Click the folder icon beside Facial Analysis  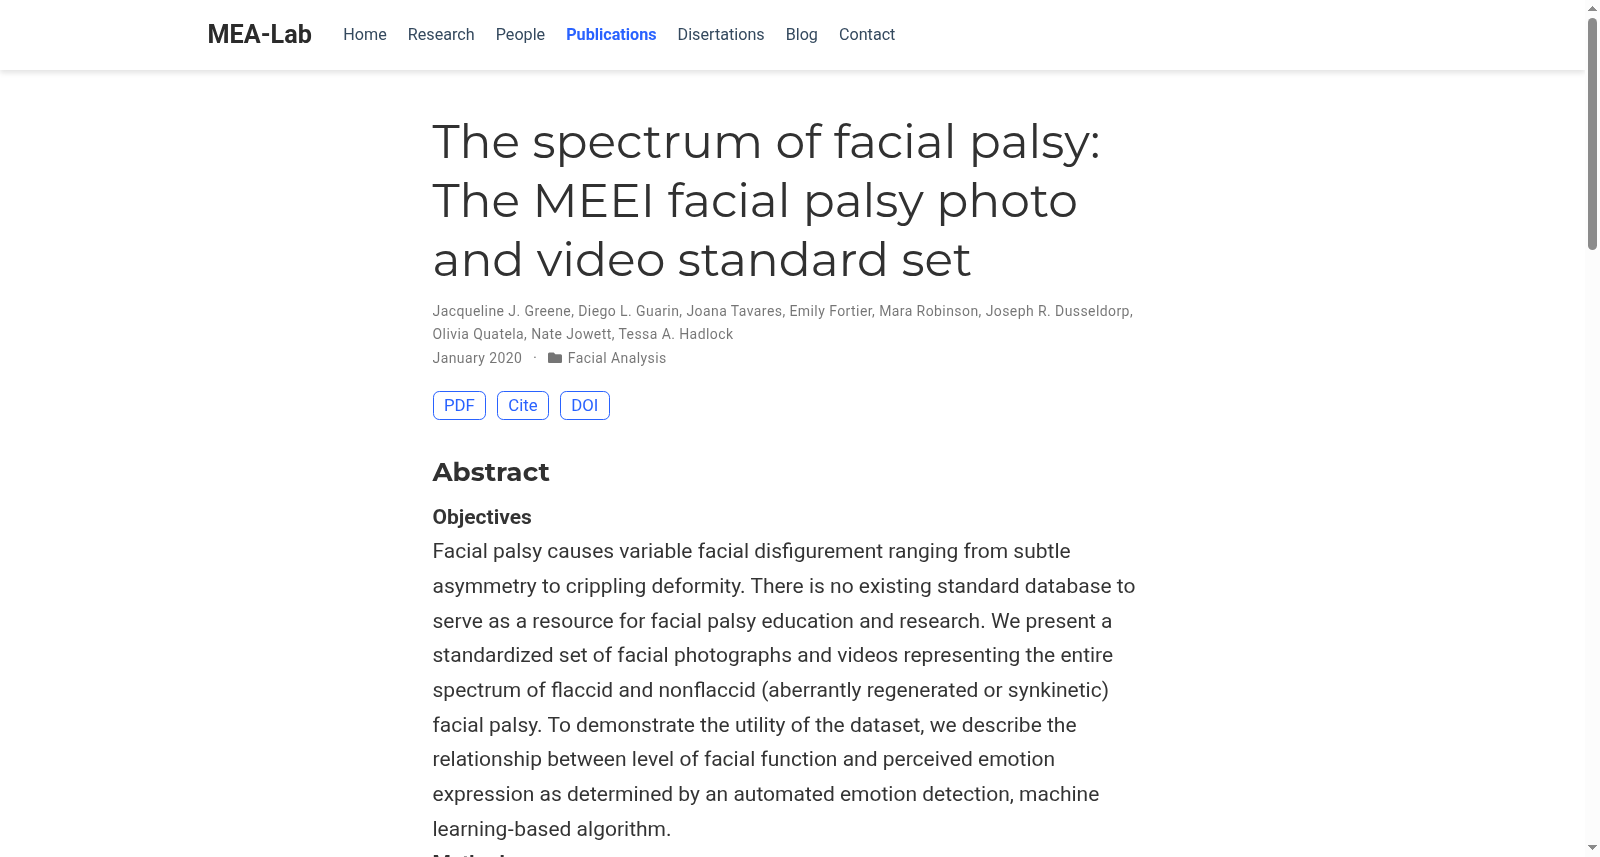coord(555,358)
